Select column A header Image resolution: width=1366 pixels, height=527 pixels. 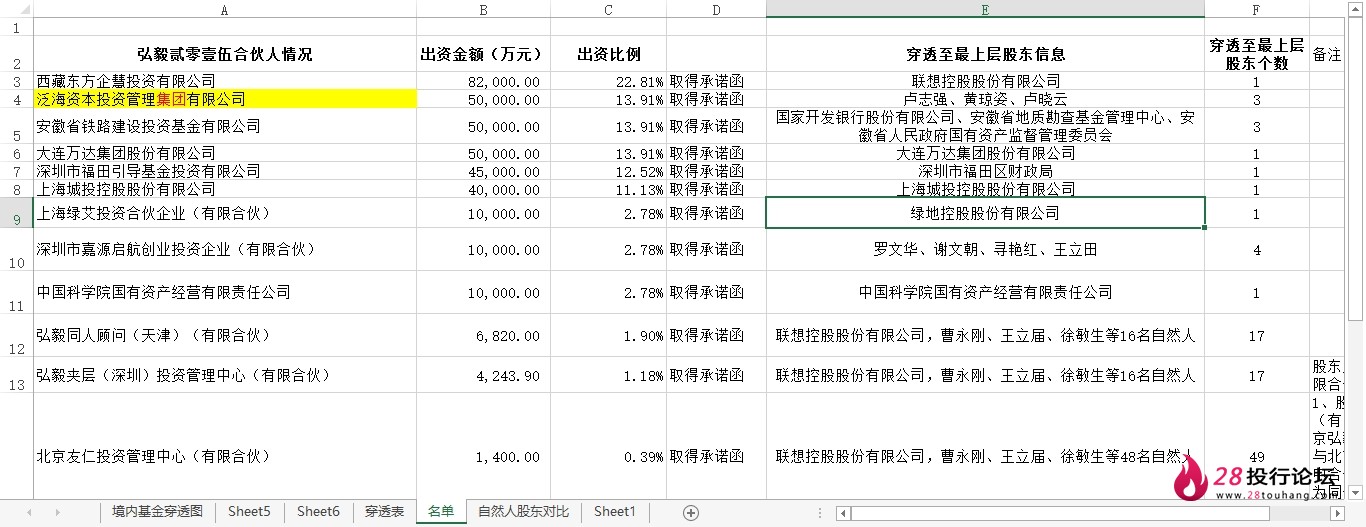tap(225, 9)
